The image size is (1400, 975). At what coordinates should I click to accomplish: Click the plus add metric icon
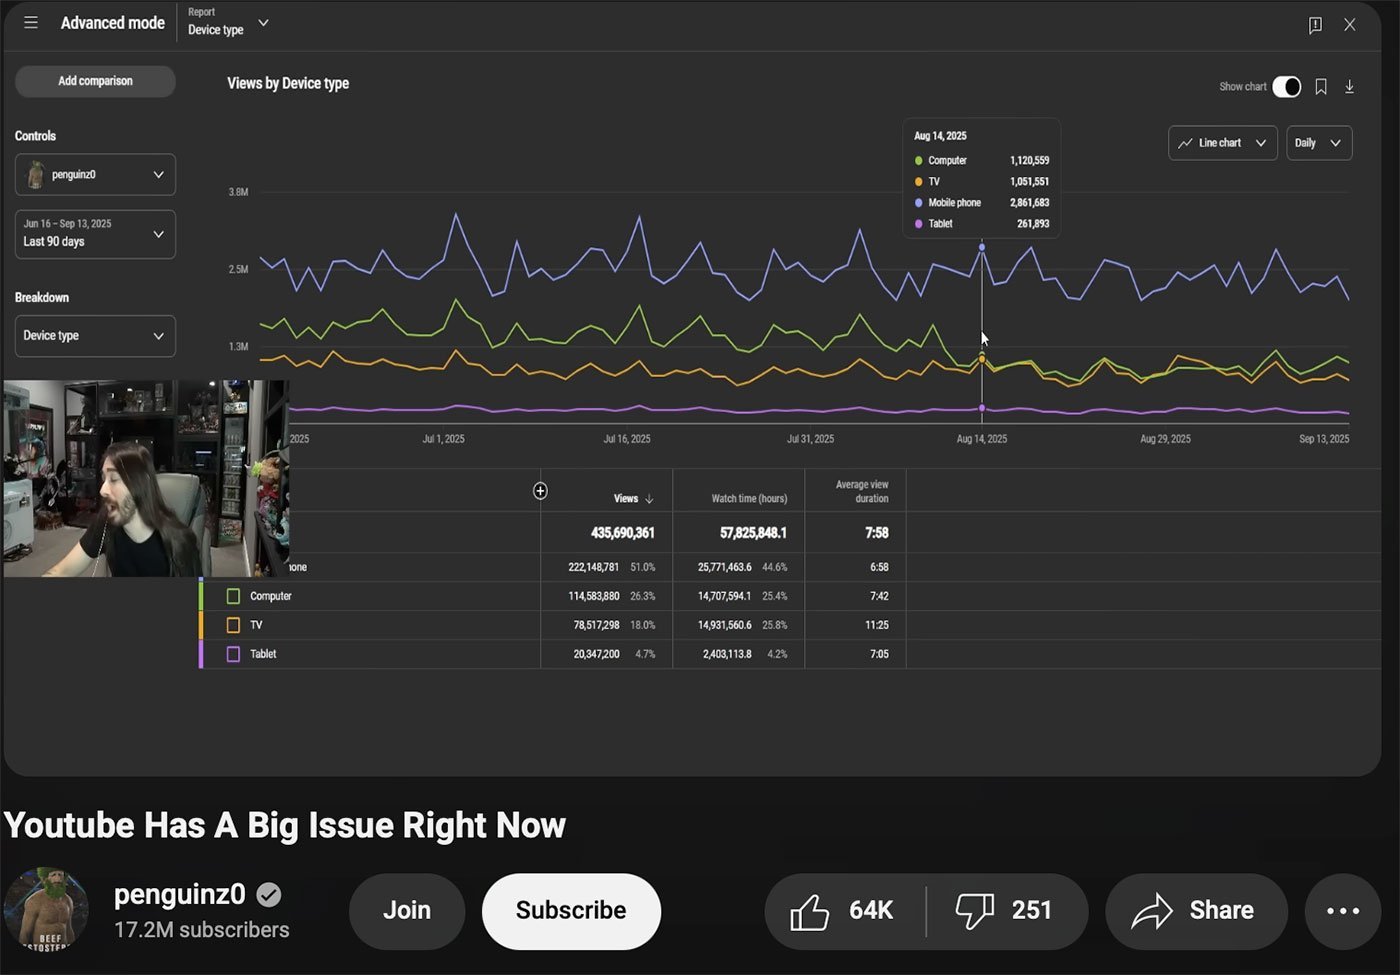[540, 490]
